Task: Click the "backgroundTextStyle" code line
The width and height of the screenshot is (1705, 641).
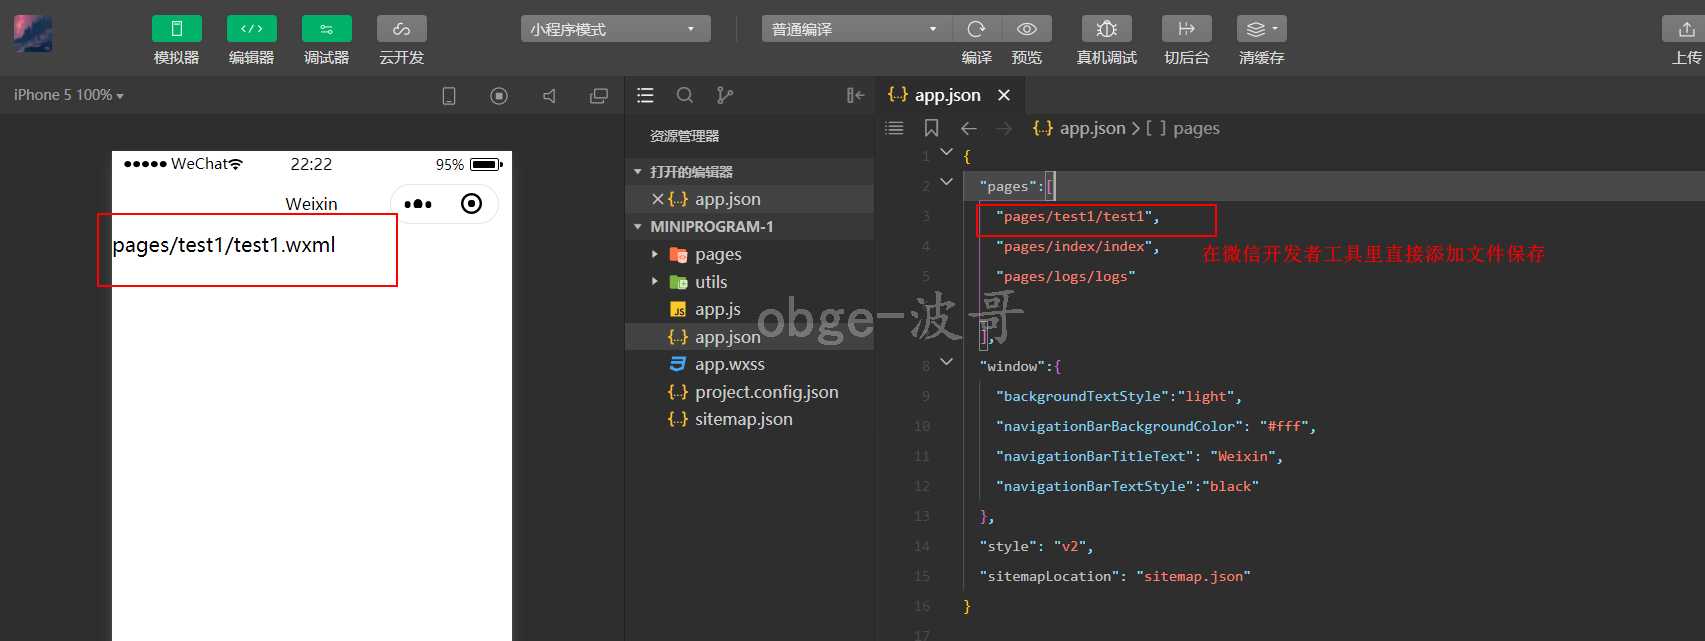Action: pos(1119,396)
